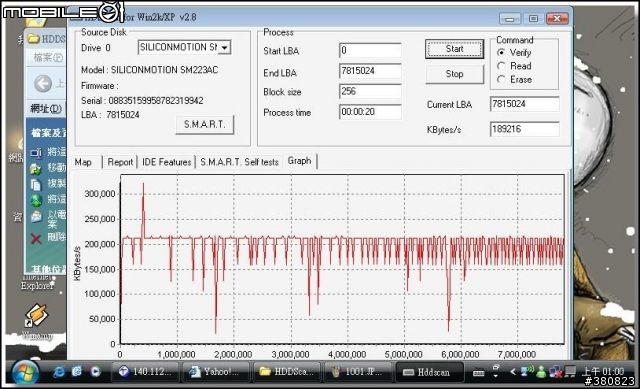Select the Read command radio button
The width and height of the screenshot is (640, 389).
click(x=501, y=66)
